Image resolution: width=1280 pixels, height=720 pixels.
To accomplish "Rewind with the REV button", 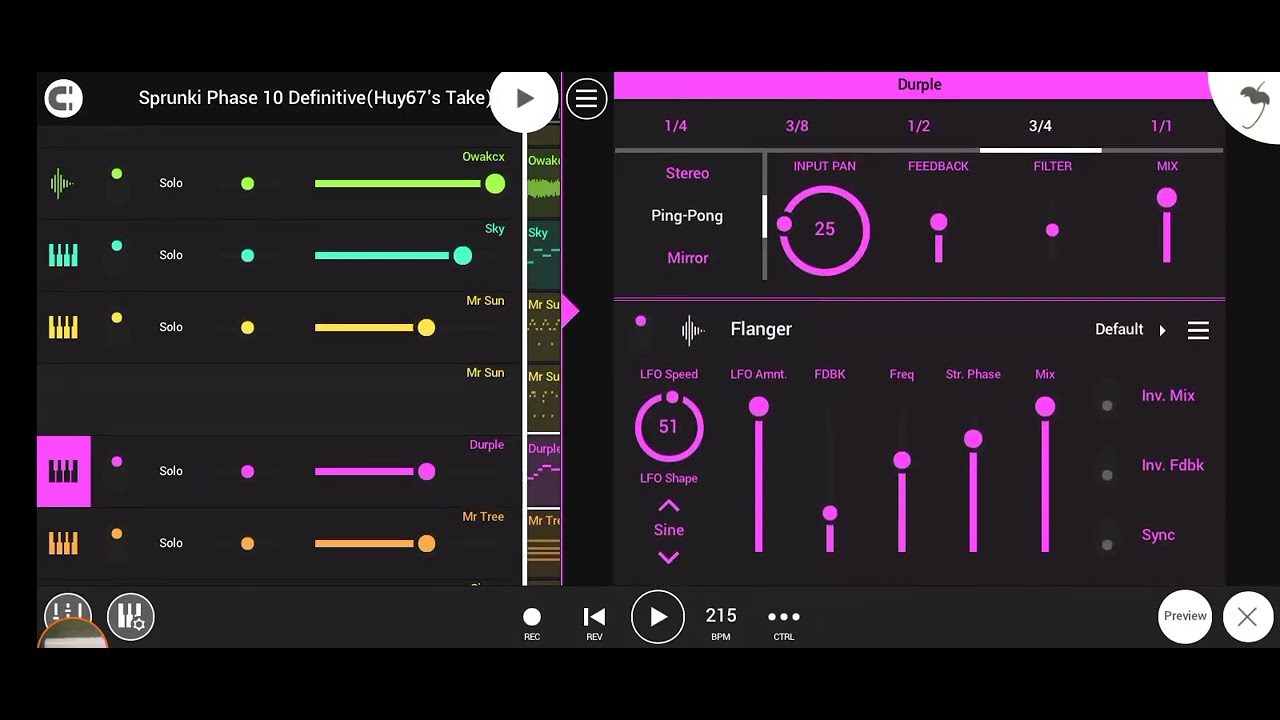I will pyautogui.click(x=594, y=622).
